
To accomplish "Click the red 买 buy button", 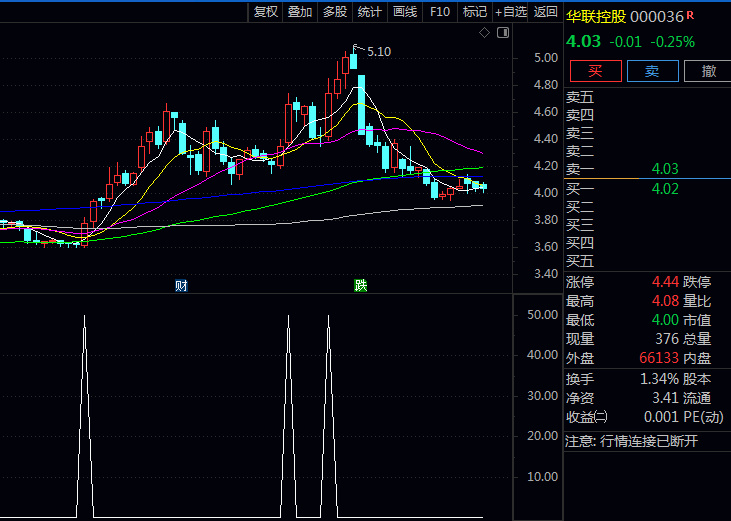I will click(595, 71).
